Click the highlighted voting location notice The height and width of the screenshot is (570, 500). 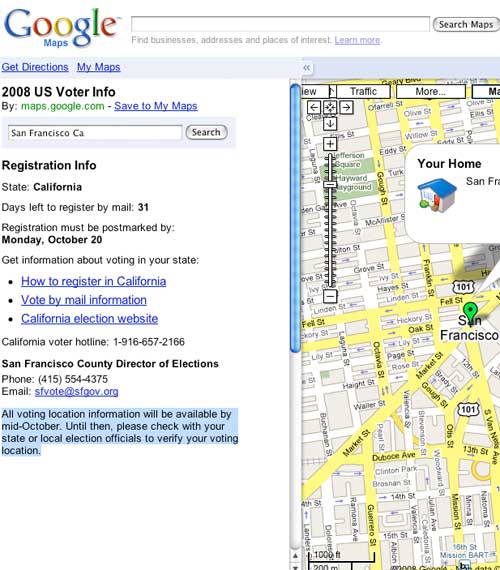pos(120,432)
